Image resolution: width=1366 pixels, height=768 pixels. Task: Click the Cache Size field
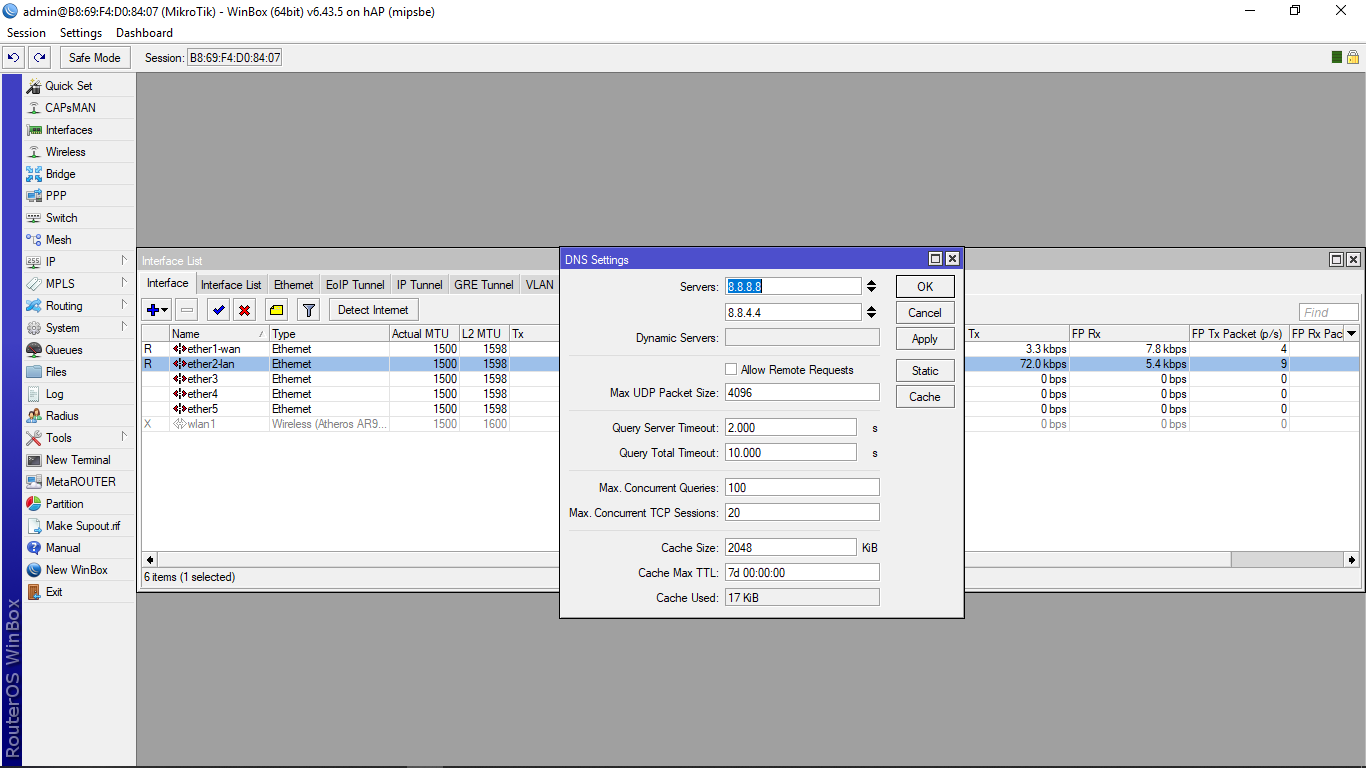coord(791,548)
